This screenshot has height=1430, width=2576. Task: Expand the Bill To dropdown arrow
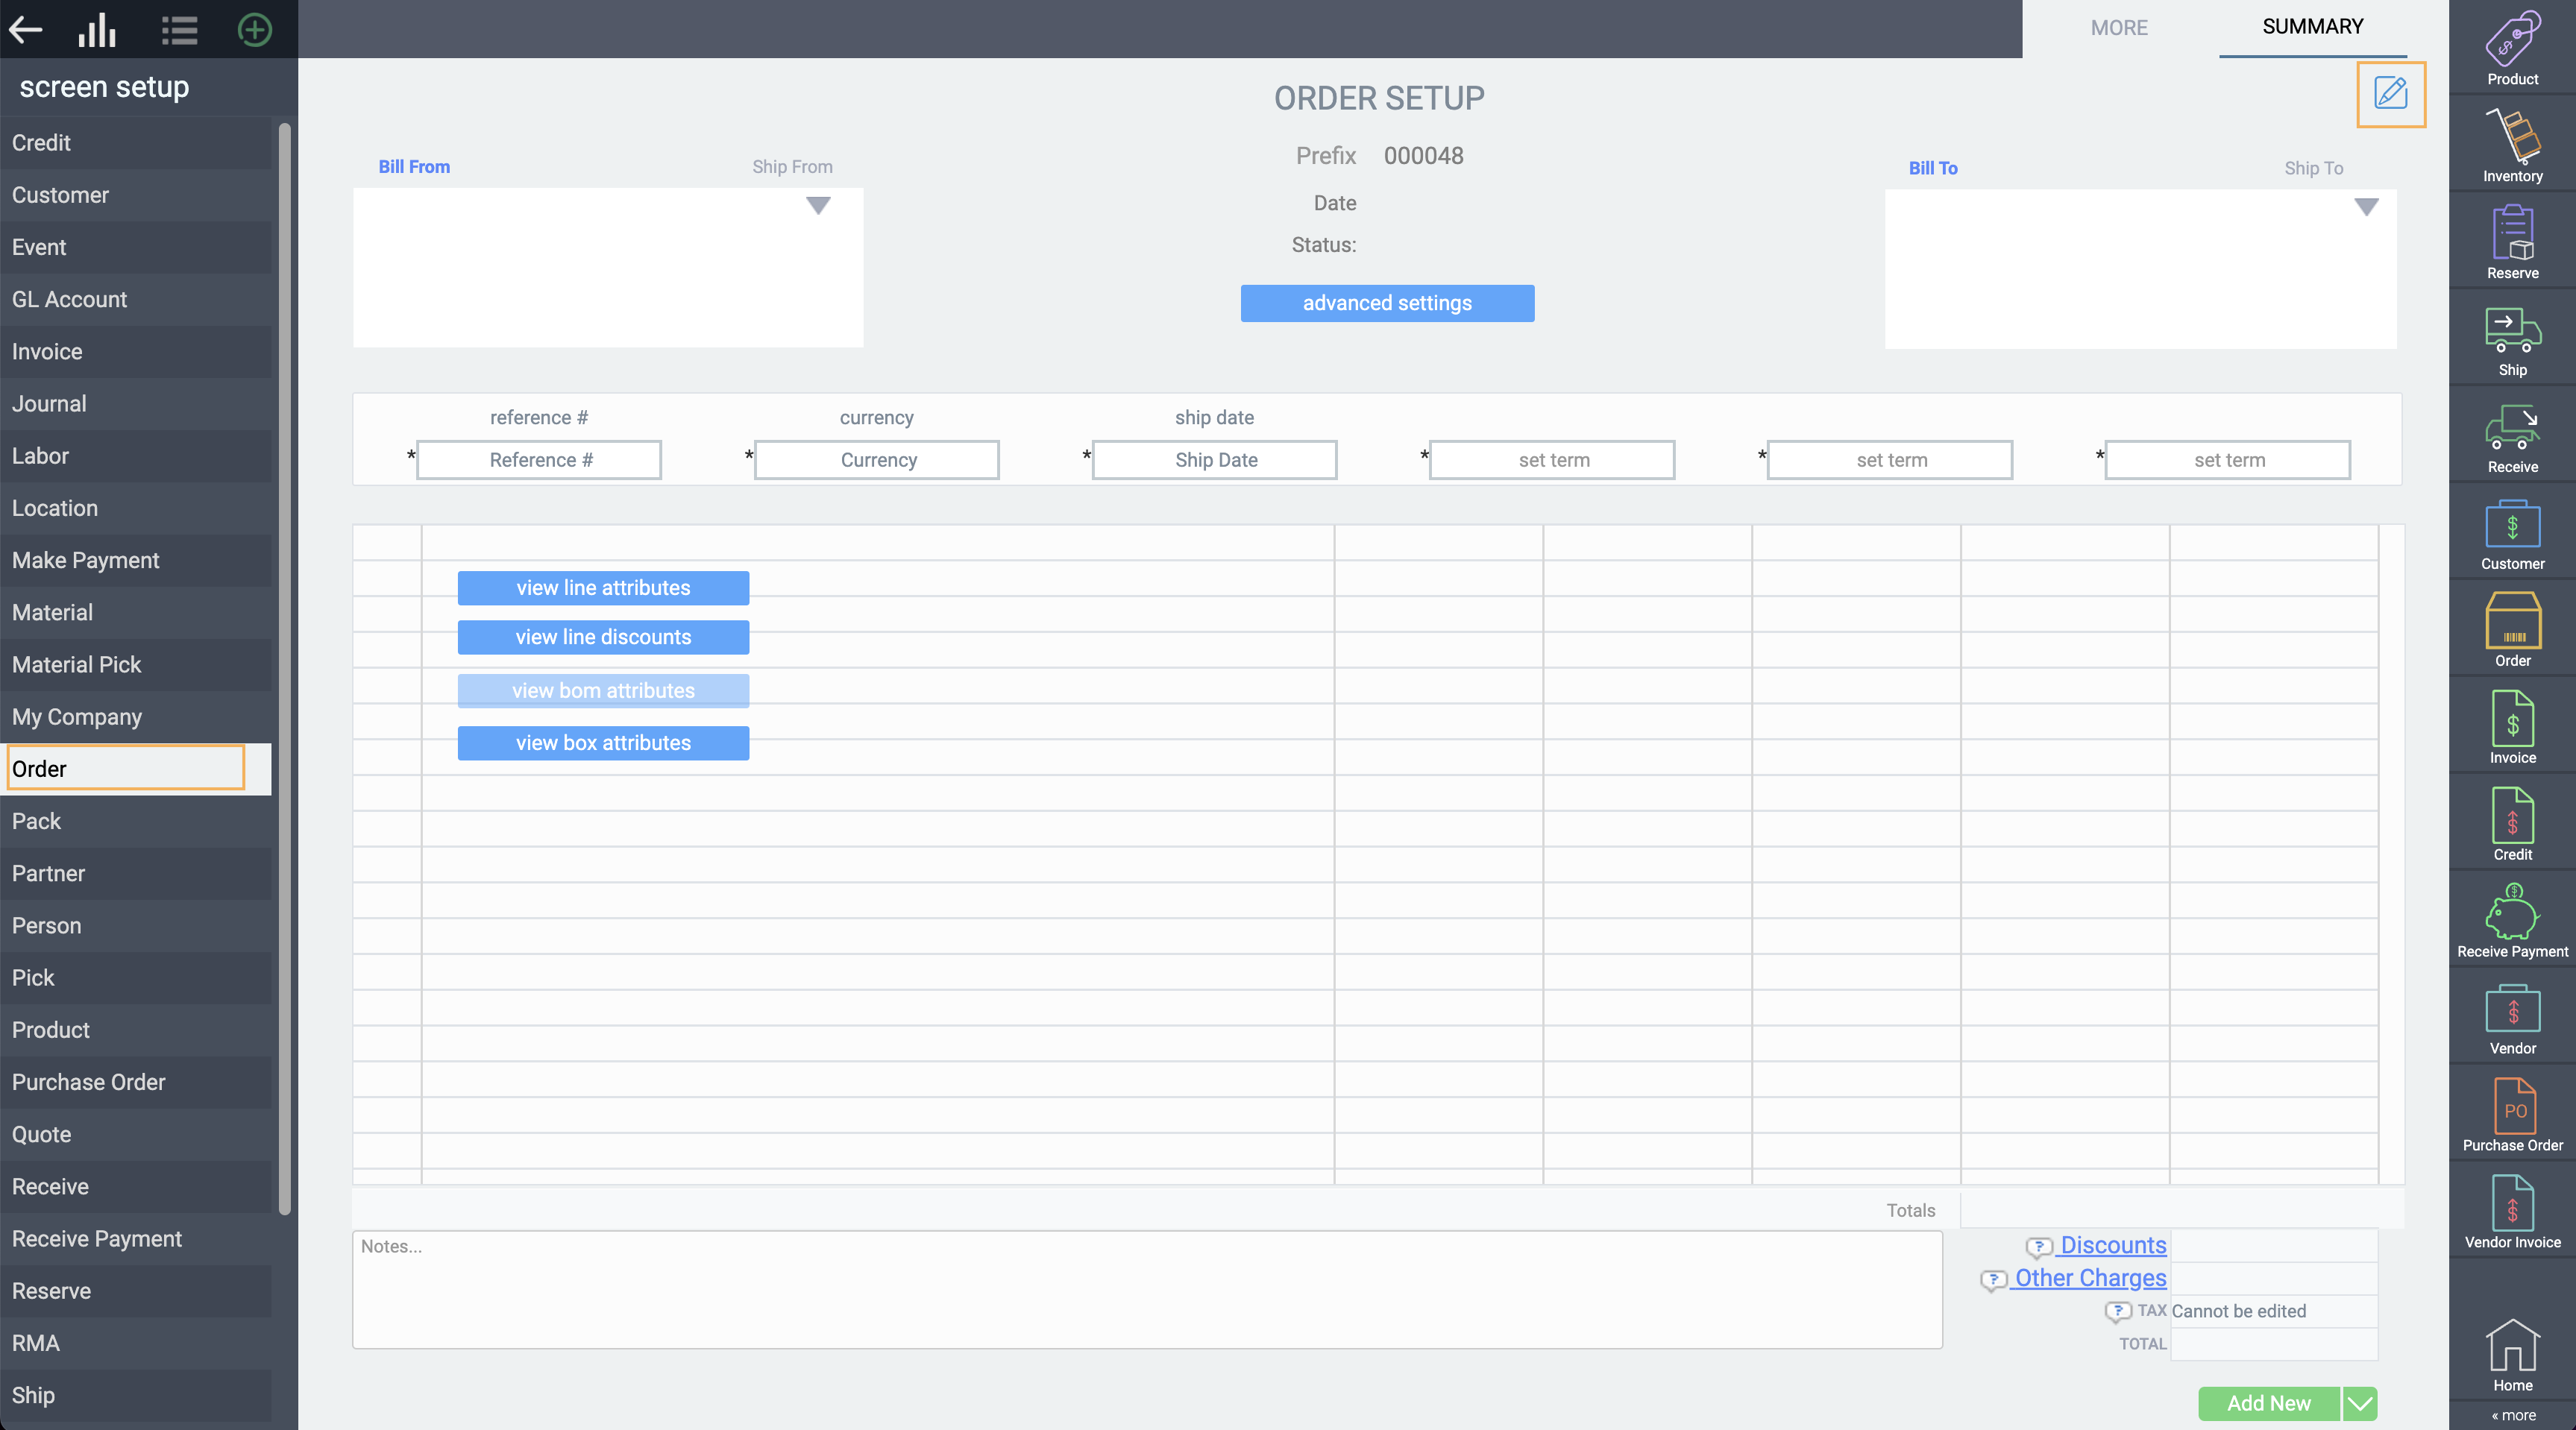(x=2365, y=207)
